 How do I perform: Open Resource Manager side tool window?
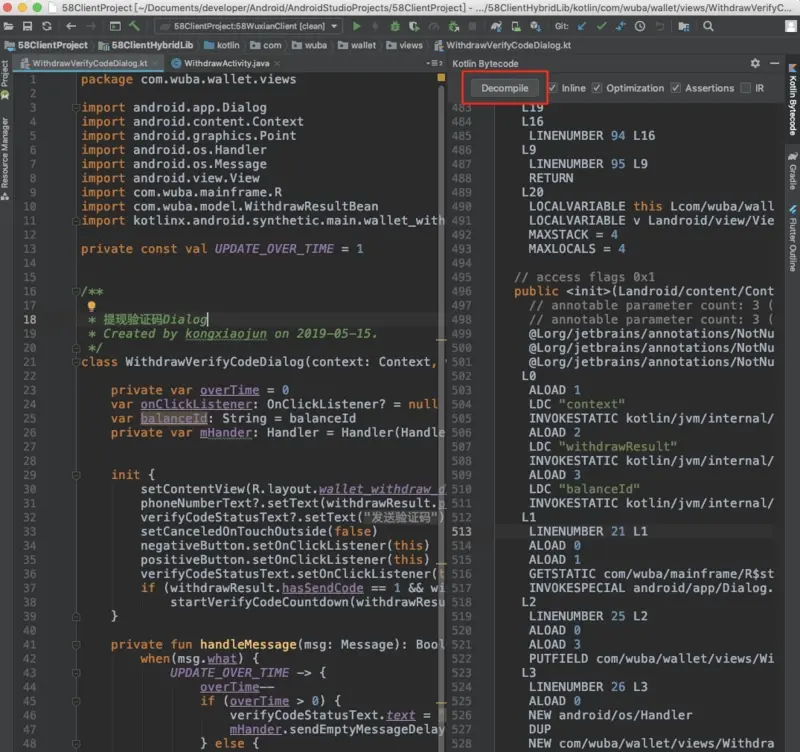point(5,159)
